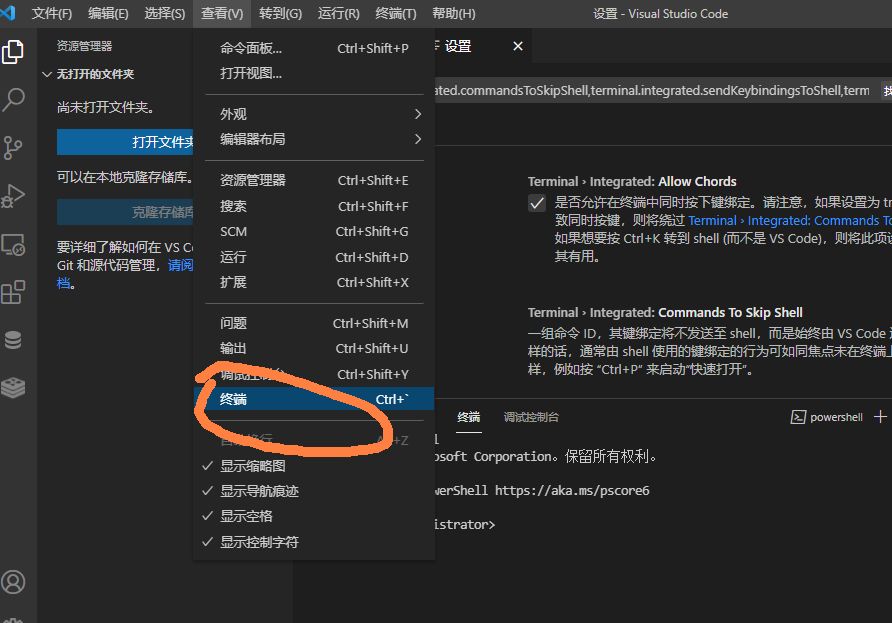Close the 设置 editor tab

[518, 46]
